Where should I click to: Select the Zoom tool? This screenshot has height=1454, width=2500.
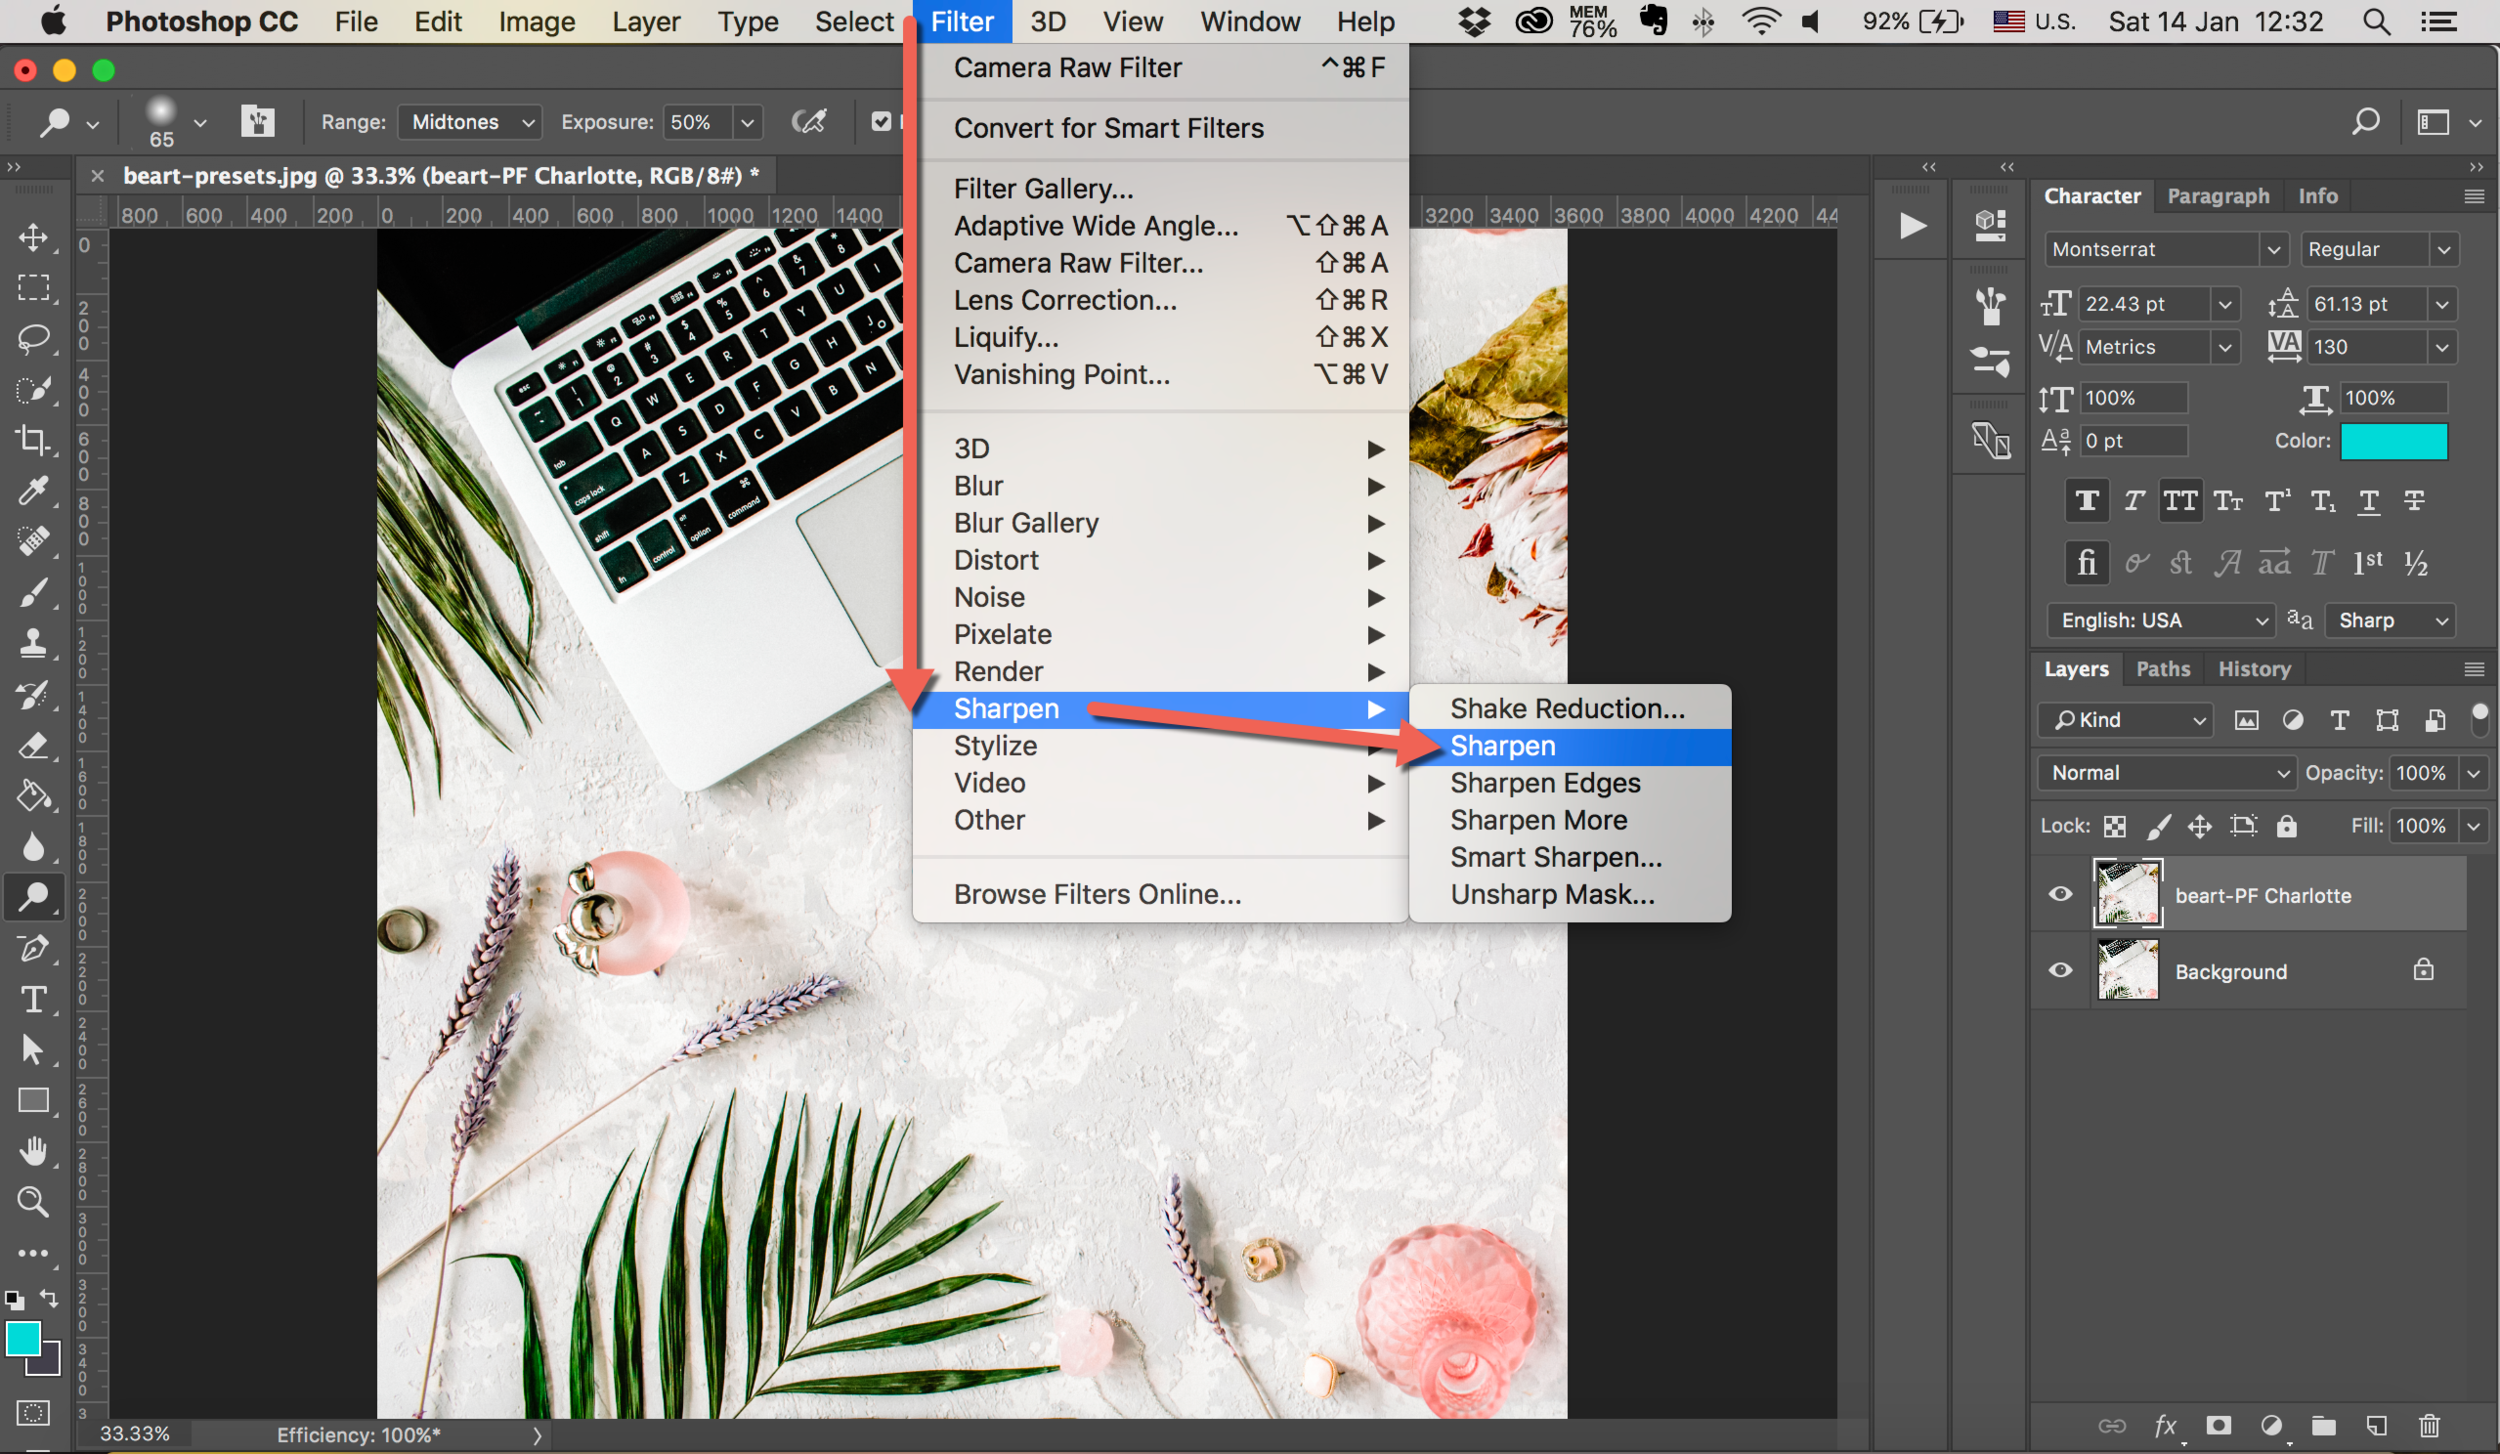coord(33,1202)
